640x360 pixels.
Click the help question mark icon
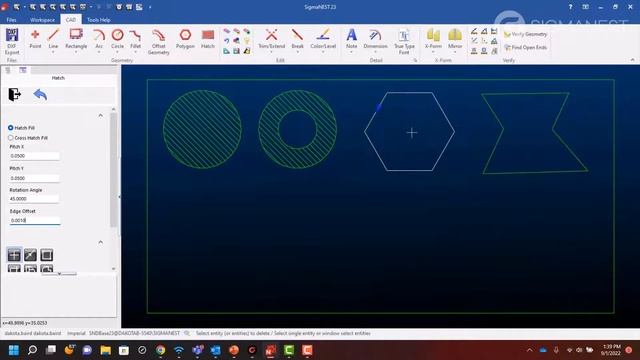(570, 7)
